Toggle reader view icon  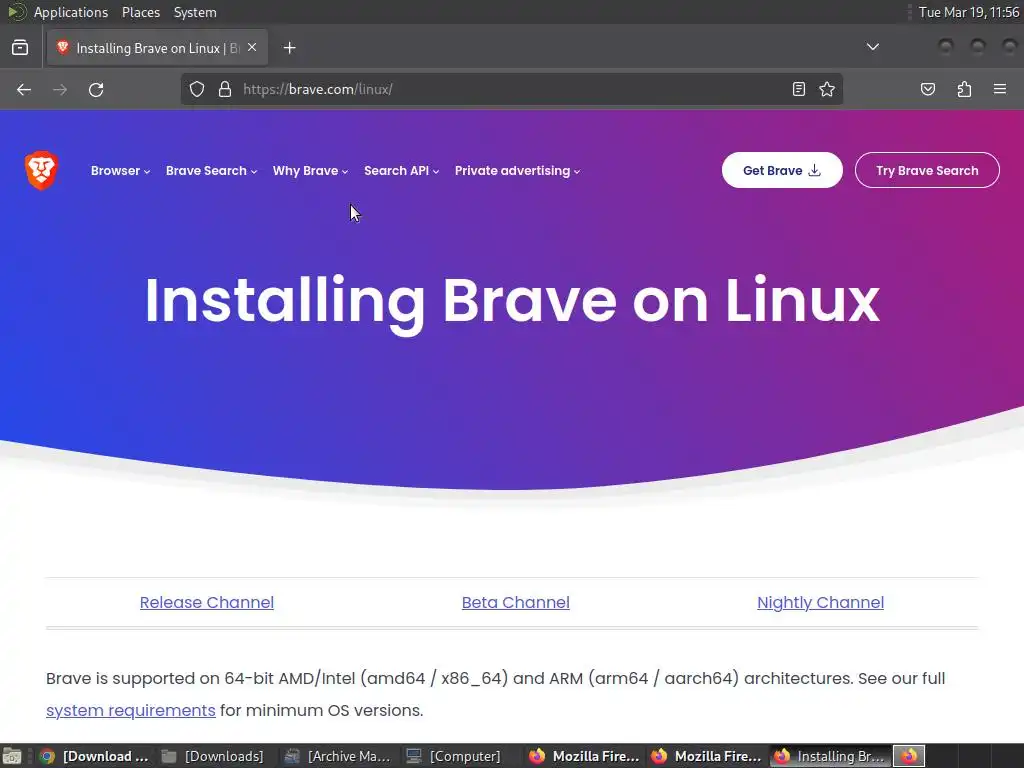(x=799, y=89)
